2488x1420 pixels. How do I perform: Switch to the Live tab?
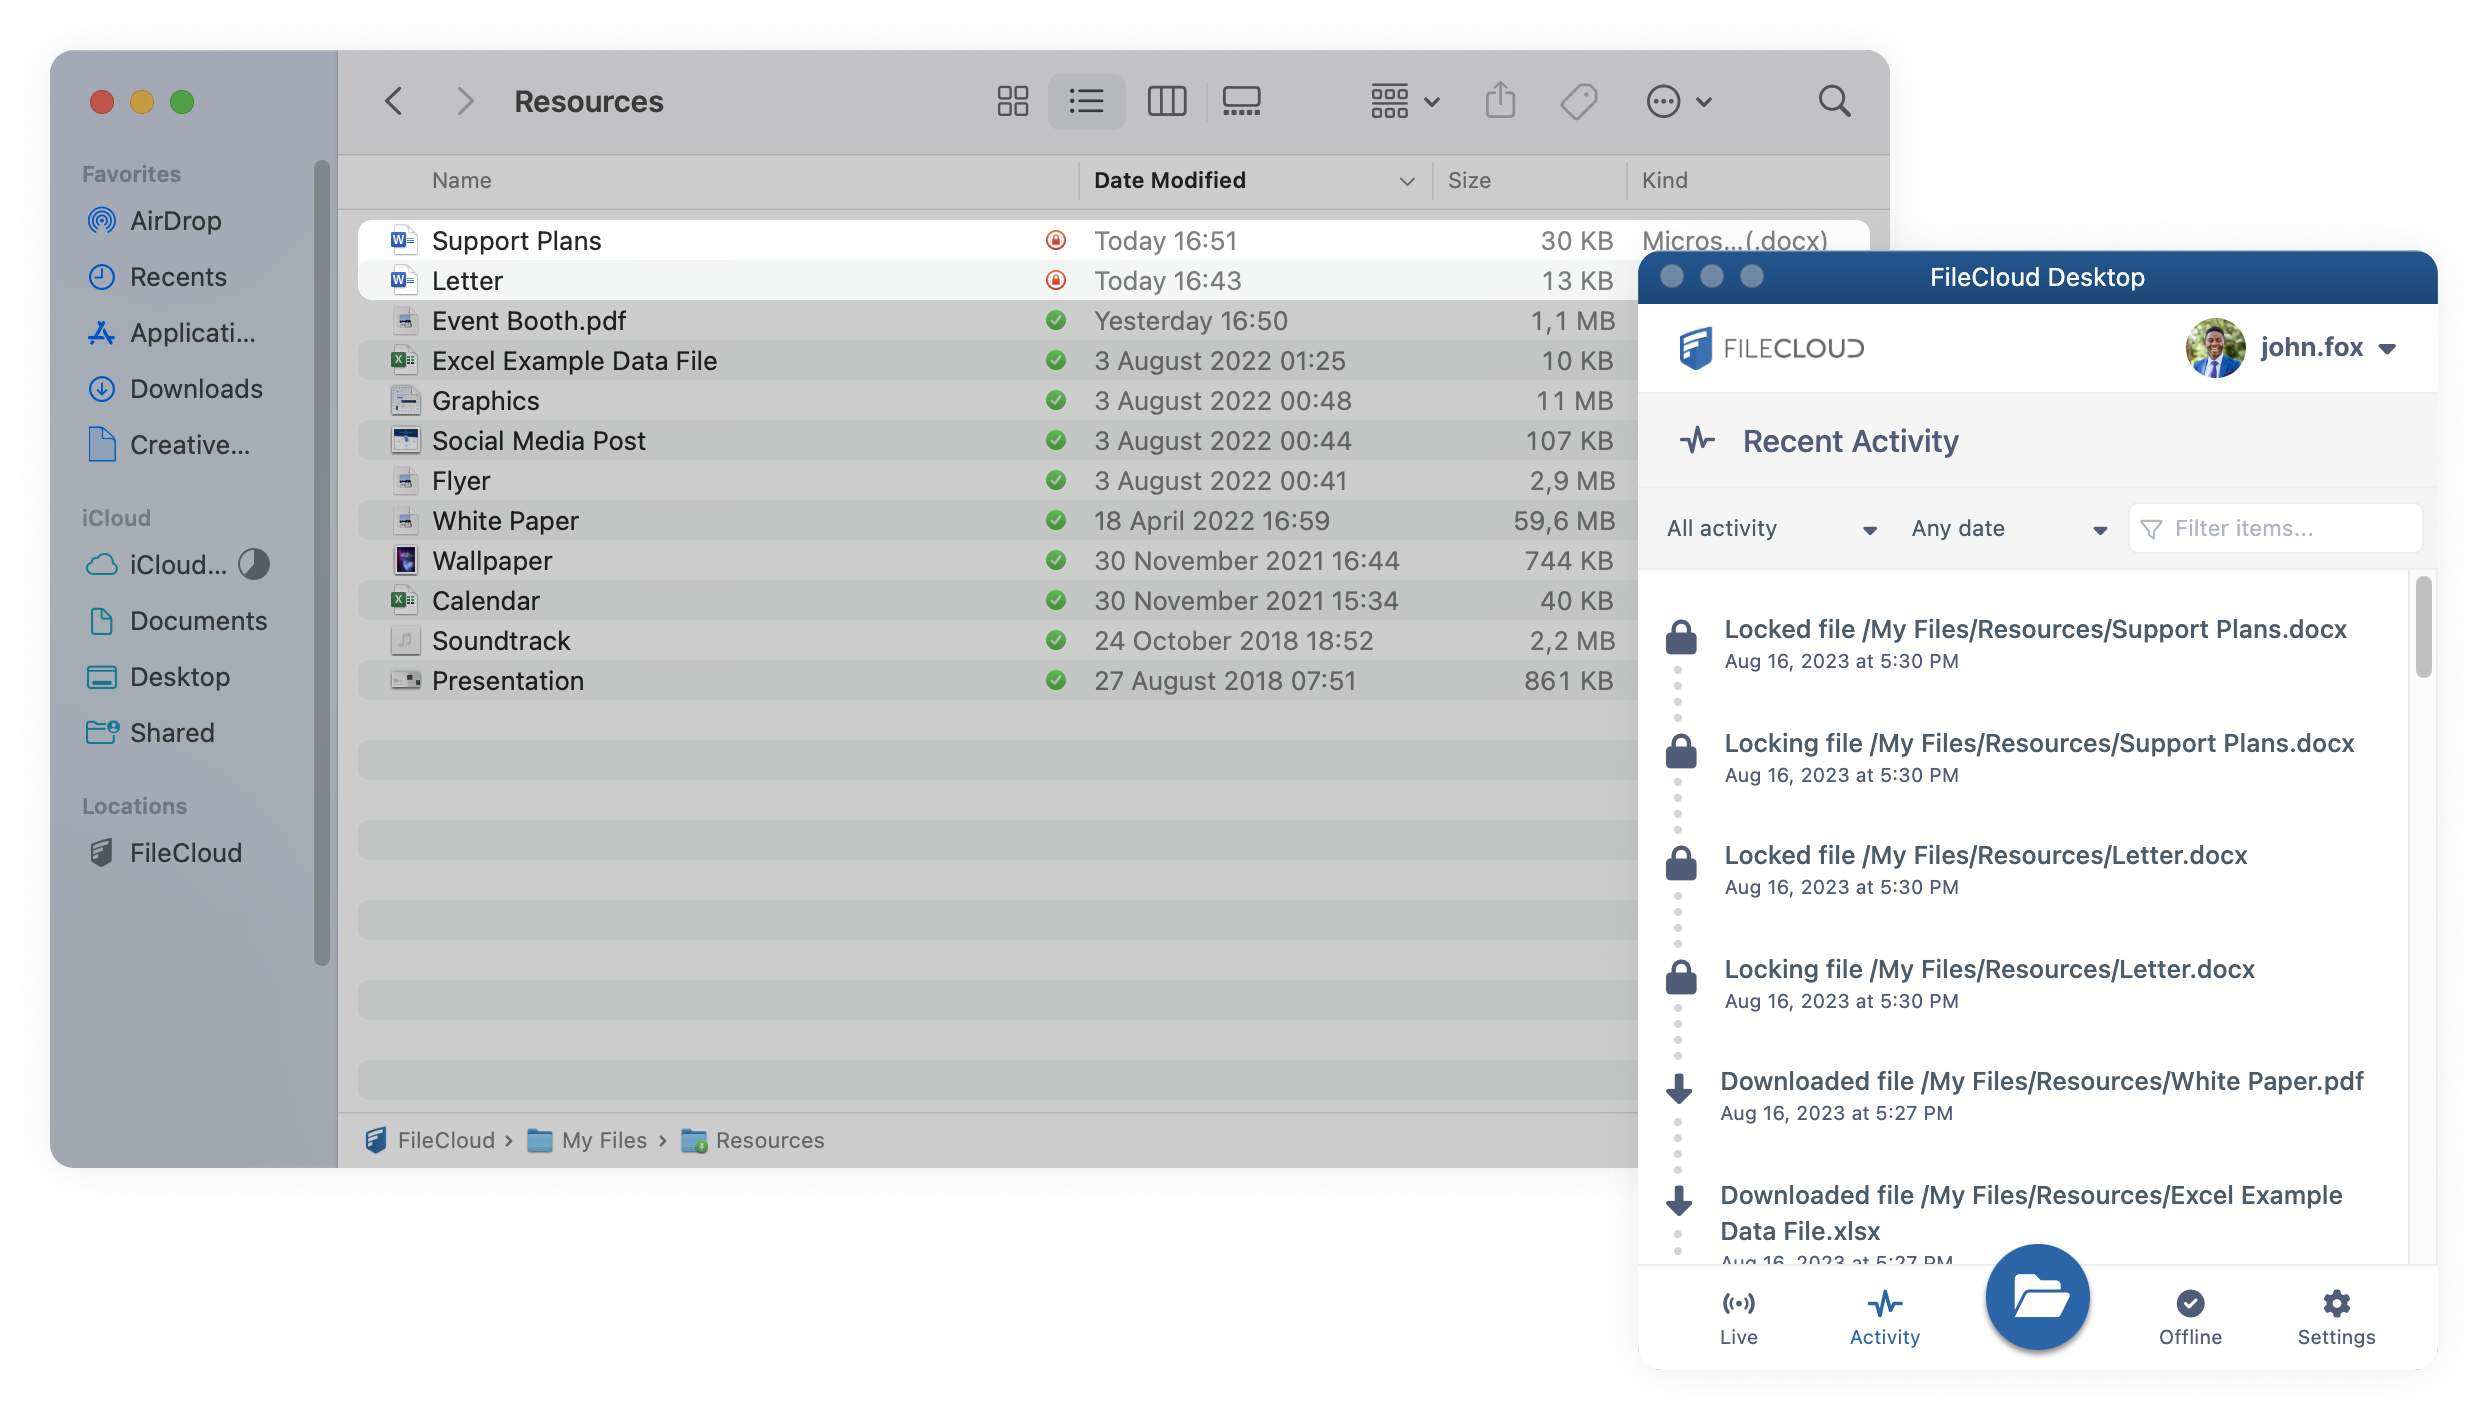(1738, 1318)
